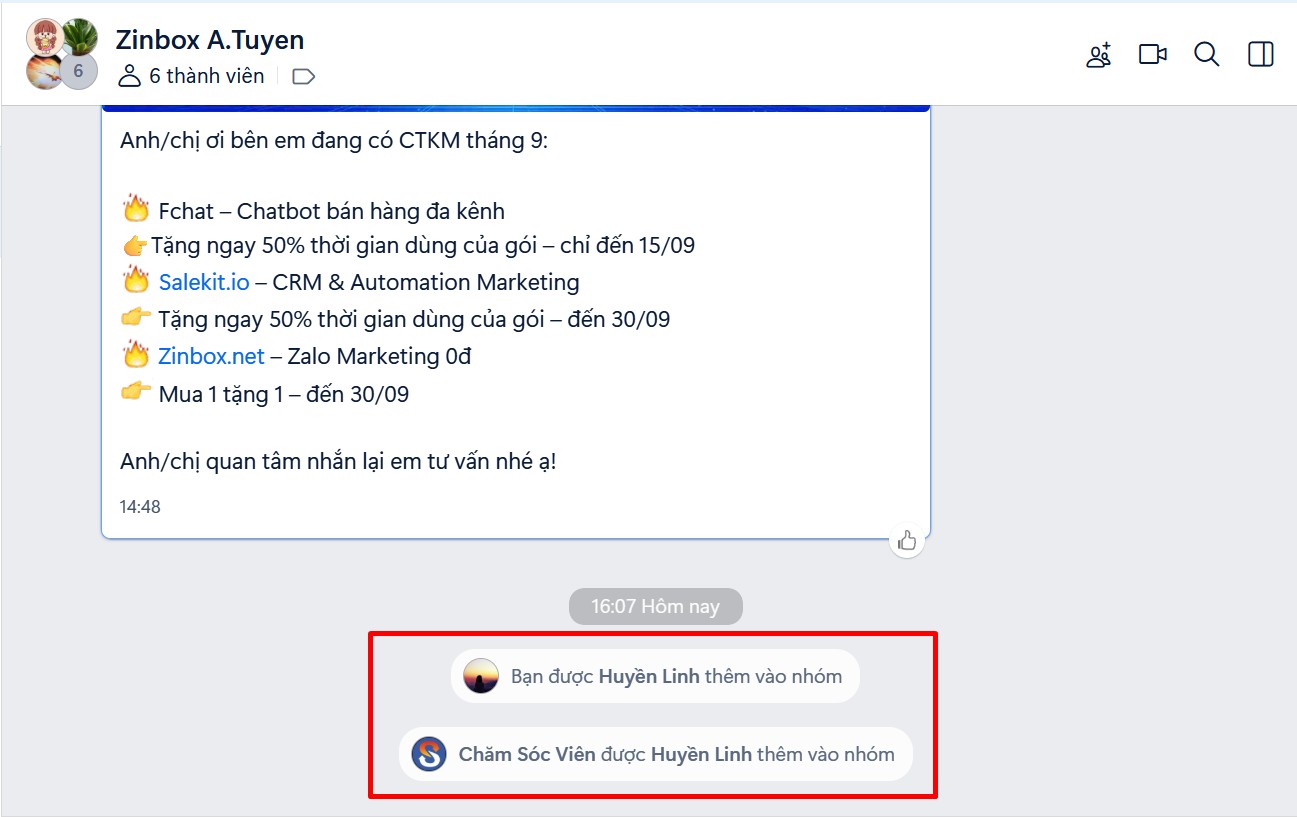Click Huyền Linh in the 'Bạn được' notice
This screenshot has width=1297, height=817.
648,677
